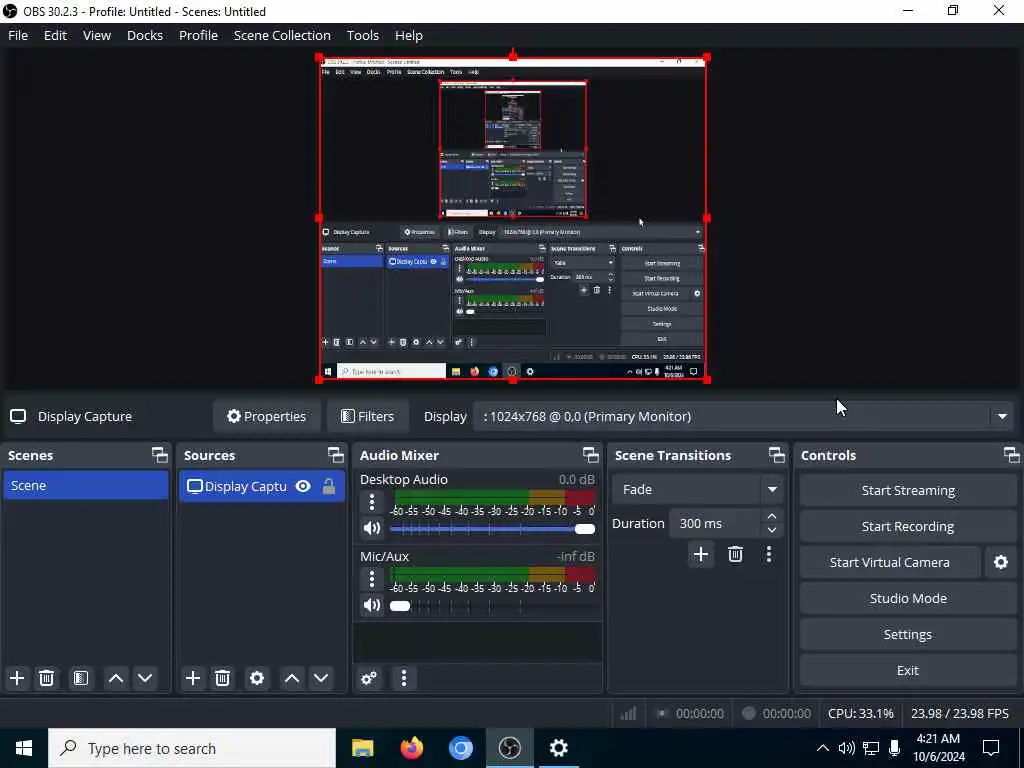Viewport: 1024px width, 768px height.
Task: Move scene up arrow in Scenes dock
Action: click(x=116, y=678)
